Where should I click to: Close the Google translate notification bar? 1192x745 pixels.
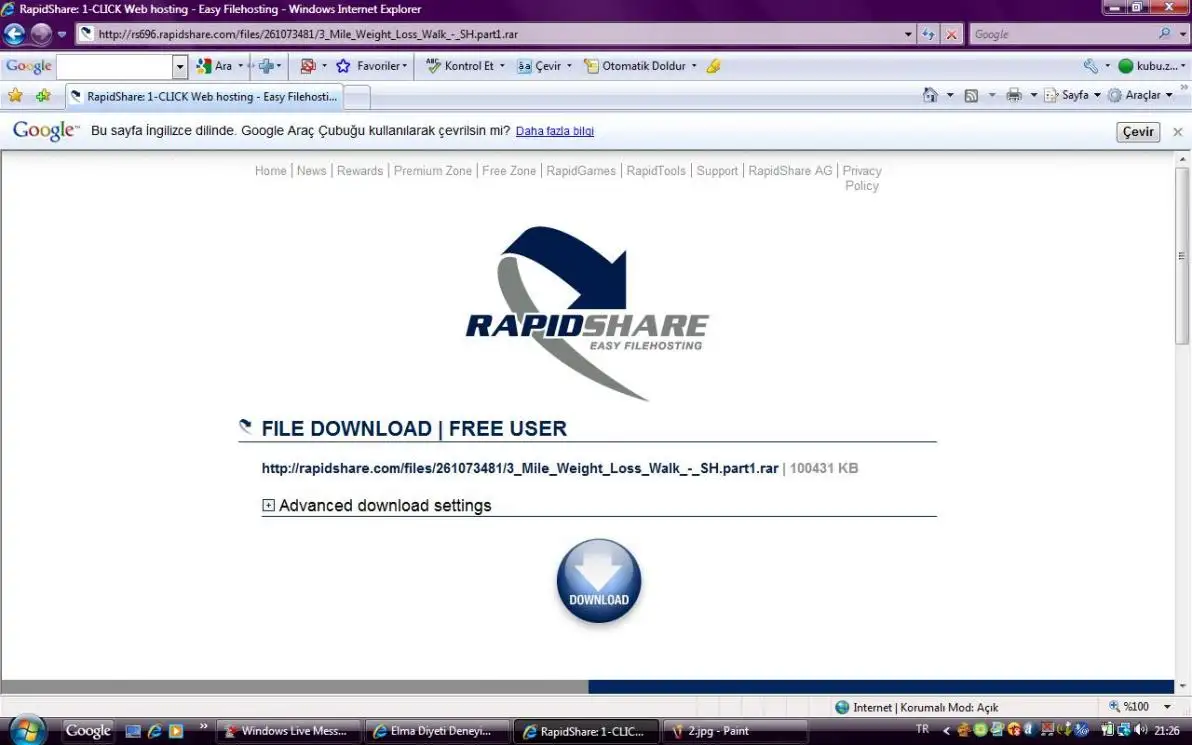(1178, 132)
